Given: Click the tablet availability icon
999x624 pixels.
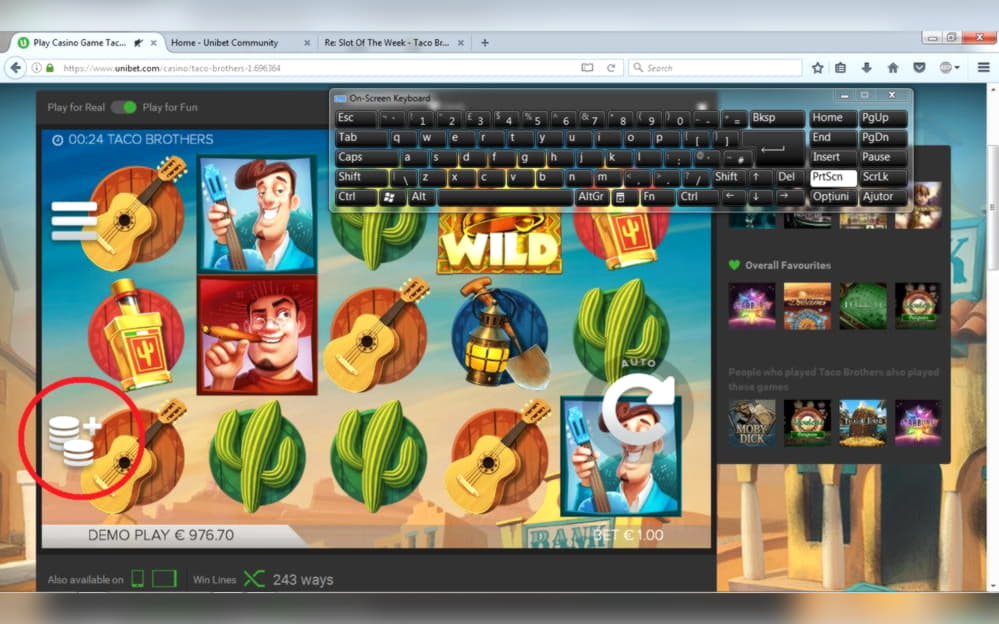Looking at the screenshot, I should click(164, 579).
